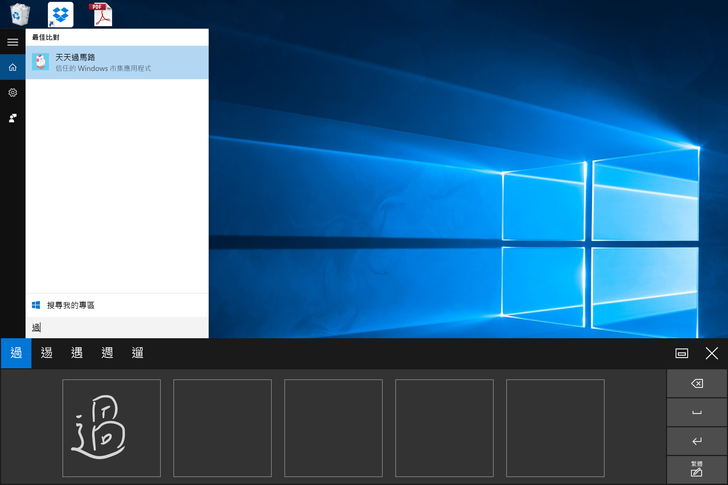
Task: Switch keyboard mode via 繁體 handwriting button
Action: click(x=697, y=470)
